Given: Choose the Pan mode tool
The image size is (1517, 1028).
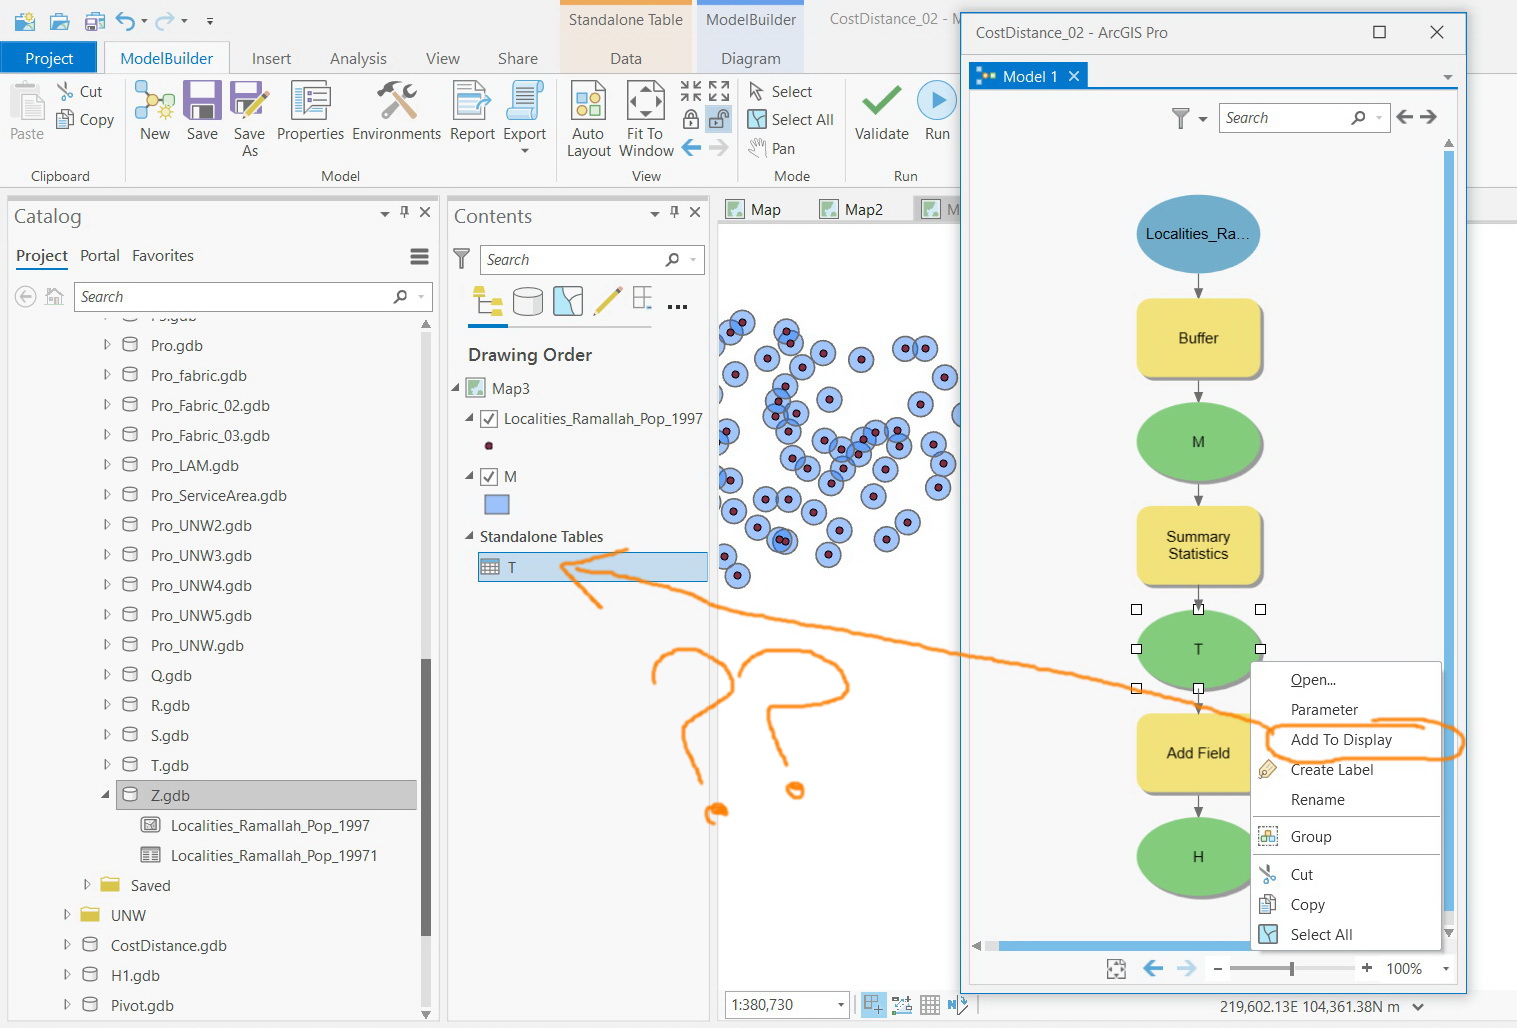Looking at the screenshot, I should coord(772,148).
